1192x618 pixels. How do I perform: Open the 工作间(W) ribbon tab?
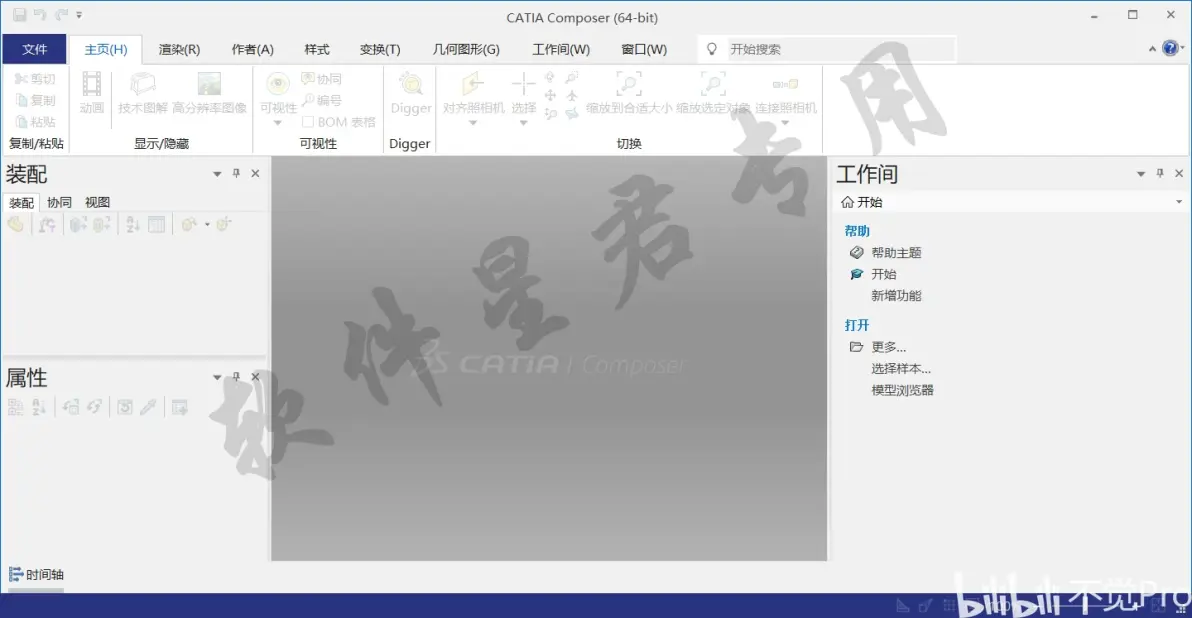tap(561, 49)
